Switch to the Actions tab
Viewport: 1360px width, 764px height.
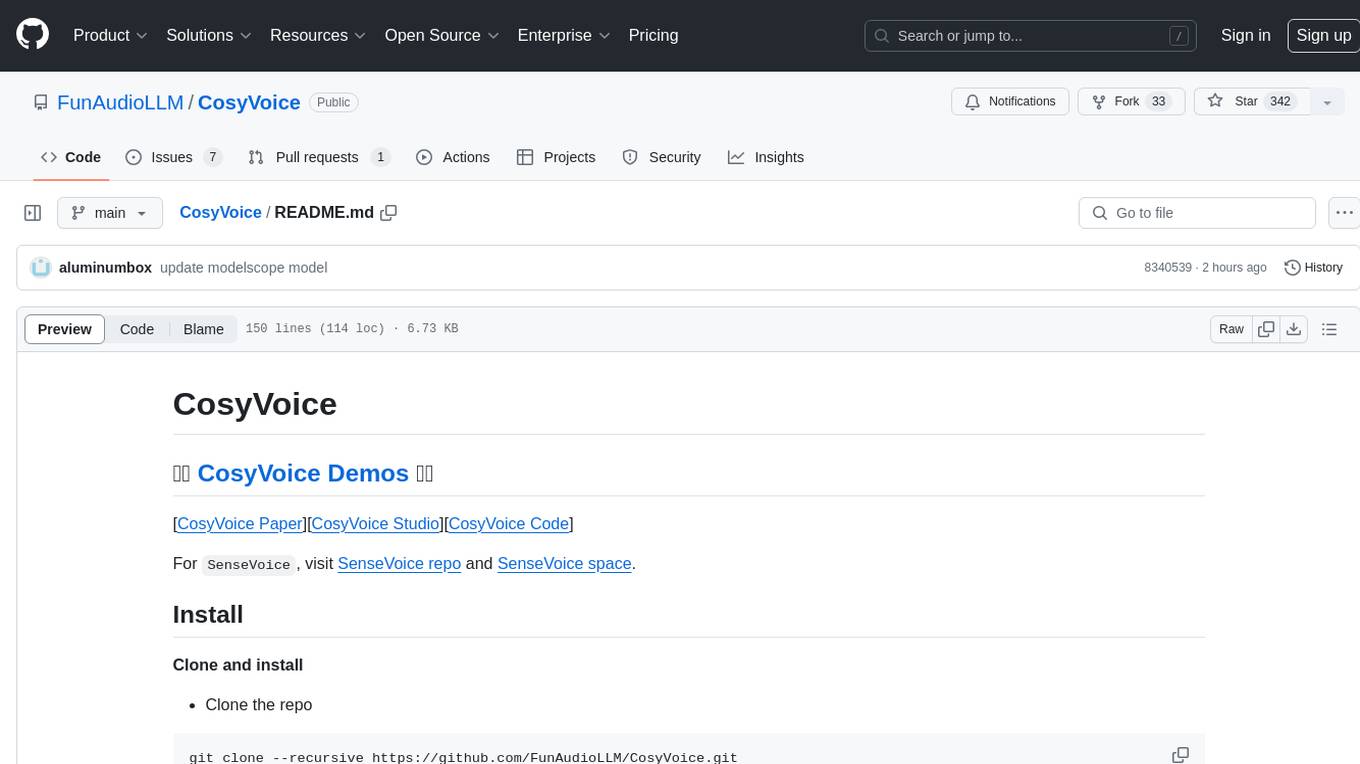click(453, 157)
